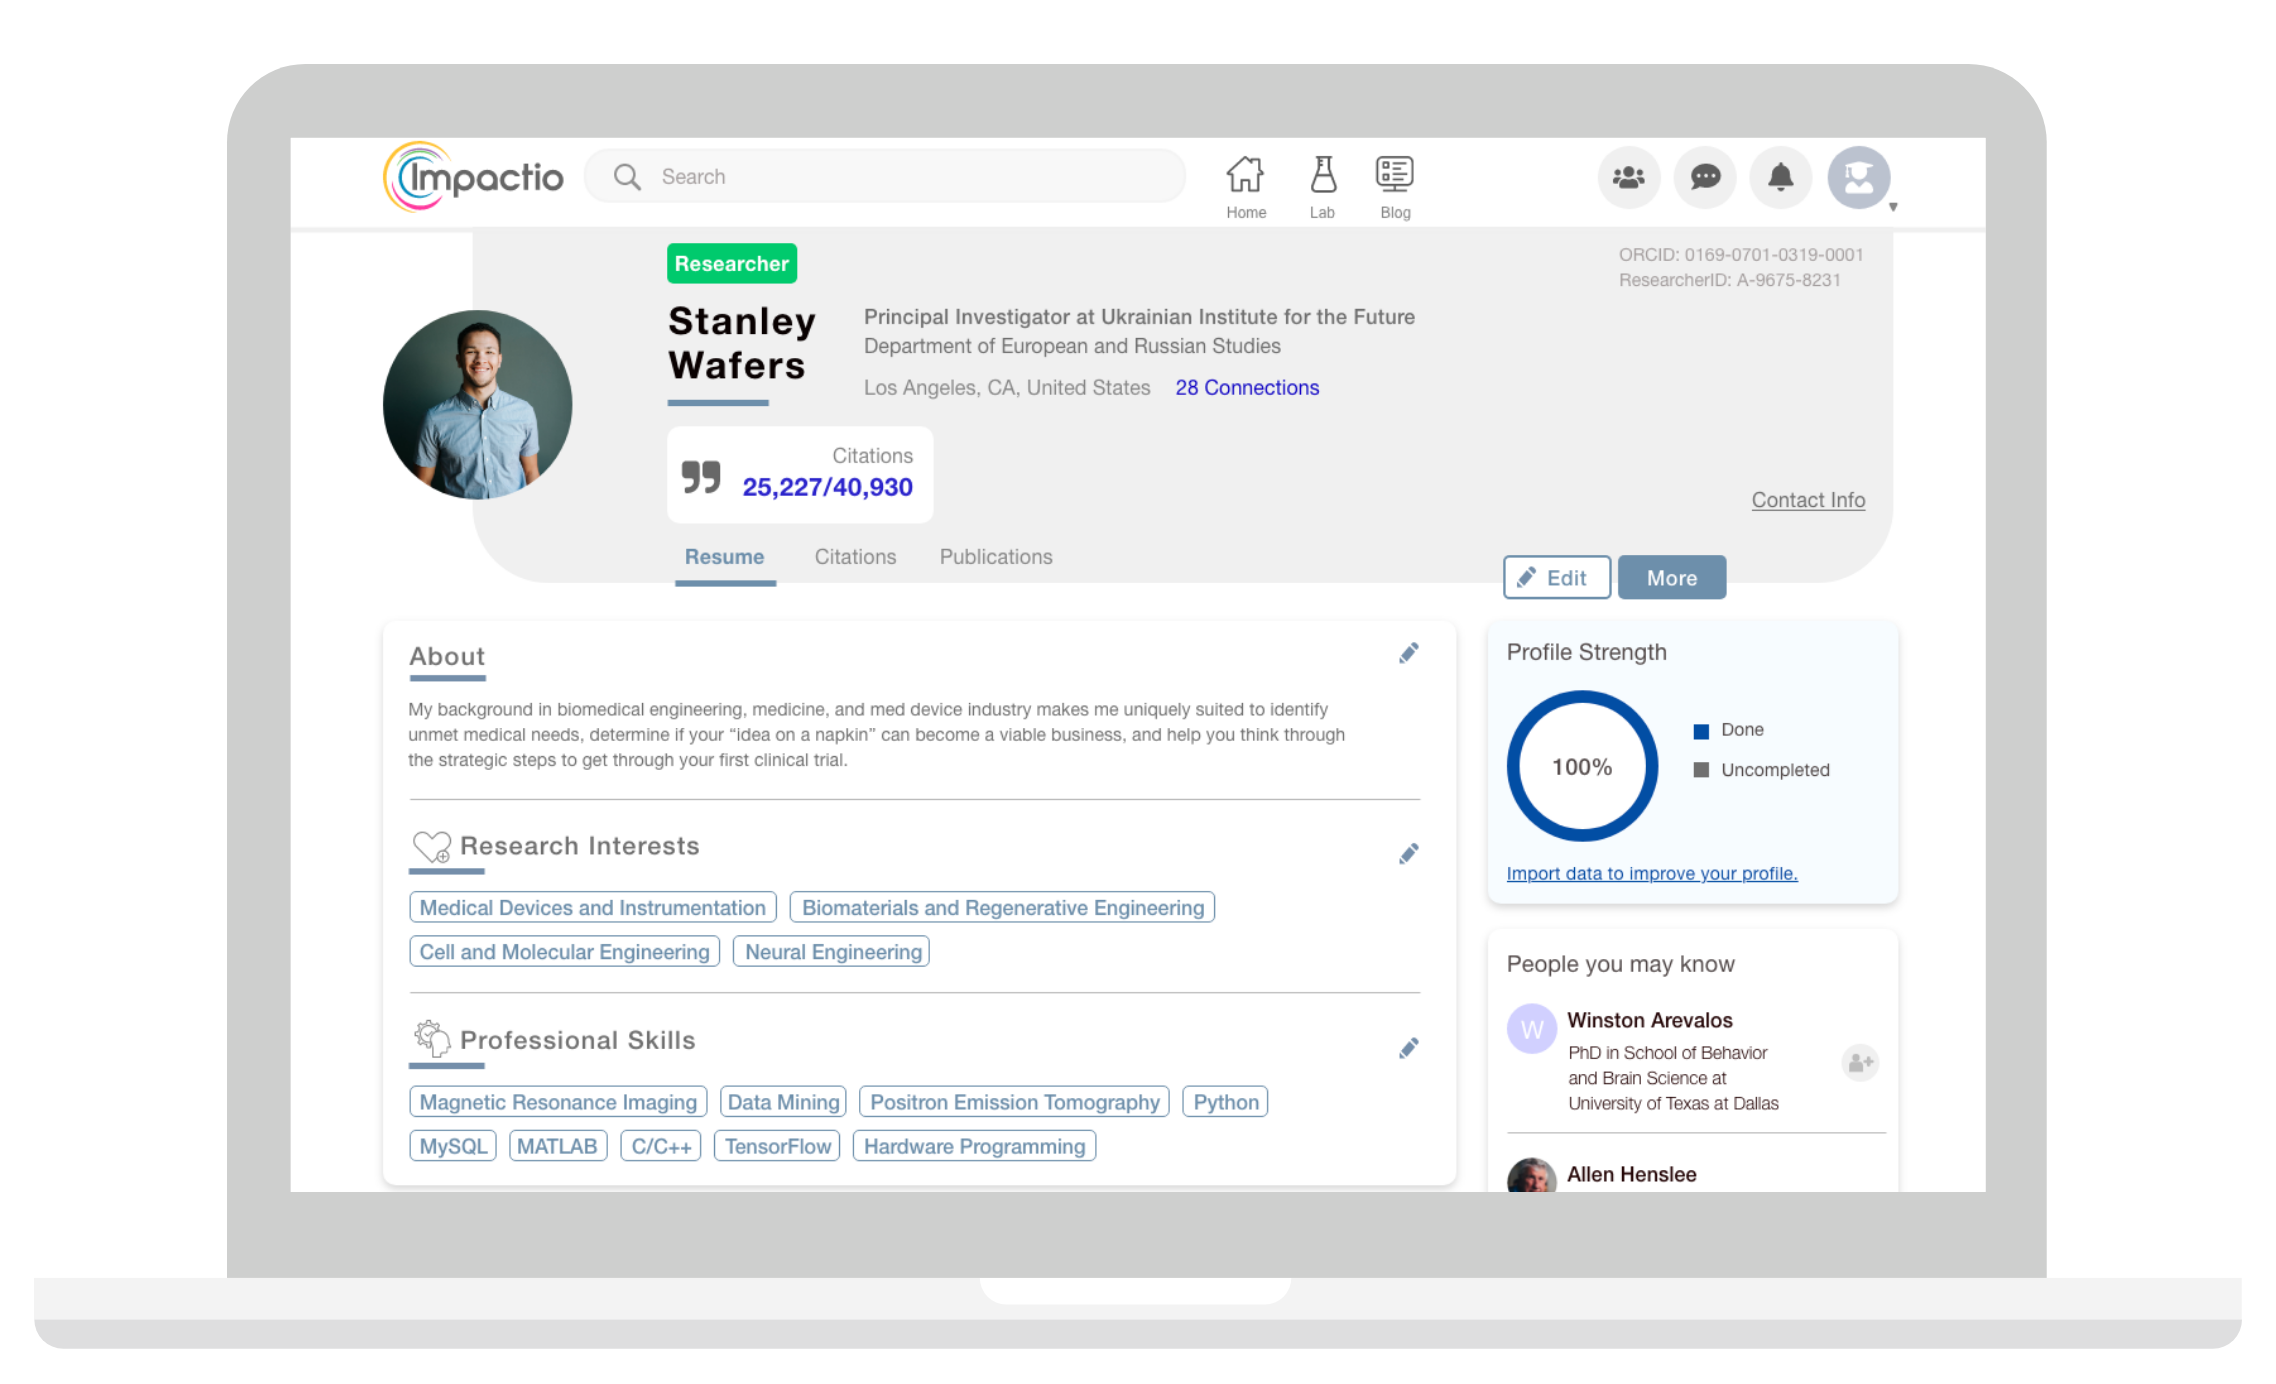
Task: Click the Stanley Wafers name heading
Action: 742,343
